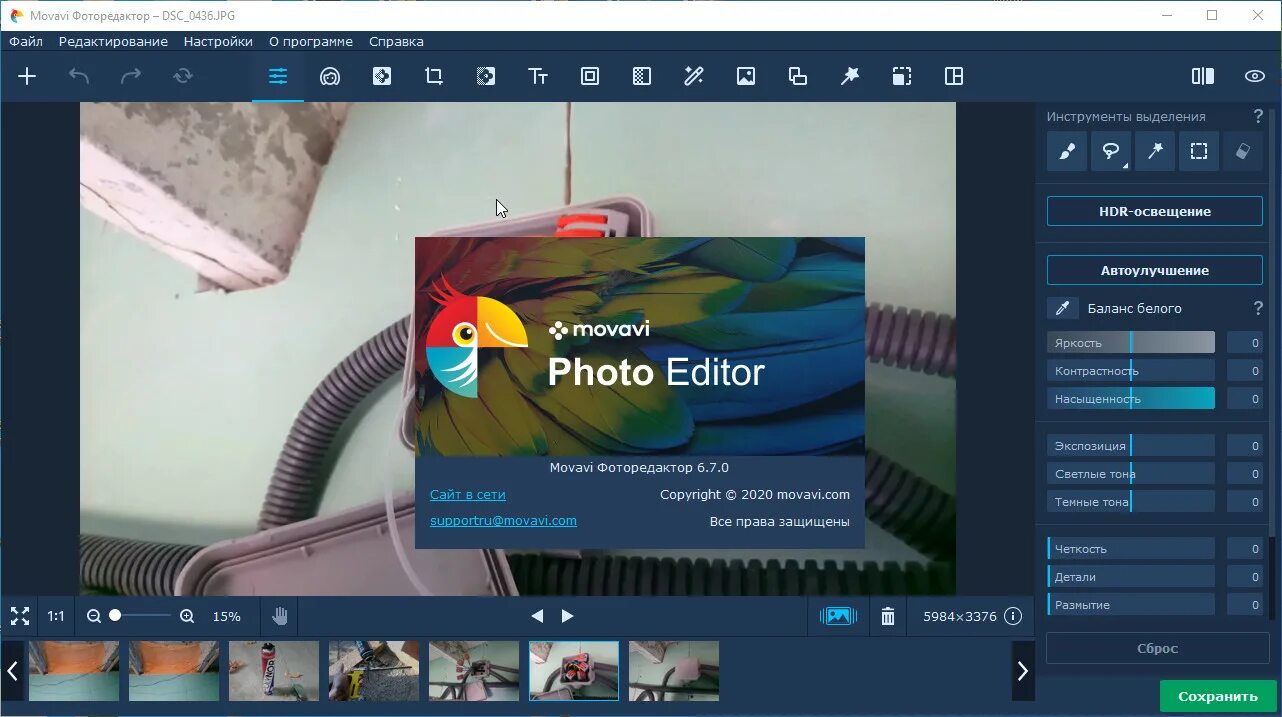The image size is (1282, 717).
Task: Toggle the filmstrip panel visibility
Action: pyautogui.click(x=838, y=616)
